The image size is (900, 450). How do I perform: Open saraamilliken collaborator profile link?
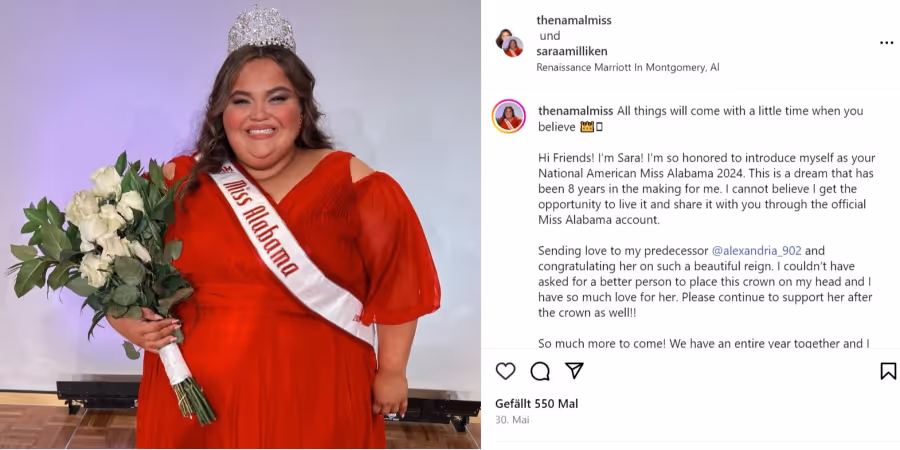click(572, 51)
